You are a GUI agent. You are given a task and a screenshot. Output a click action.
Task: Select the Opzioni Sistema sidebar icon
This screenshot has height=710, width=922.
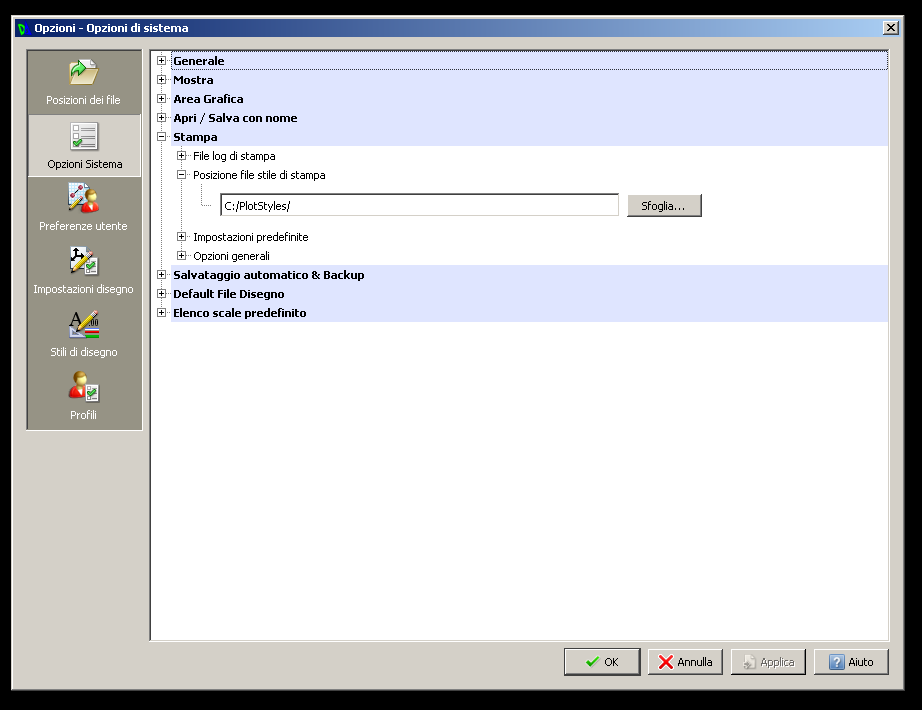click(84, 137)
